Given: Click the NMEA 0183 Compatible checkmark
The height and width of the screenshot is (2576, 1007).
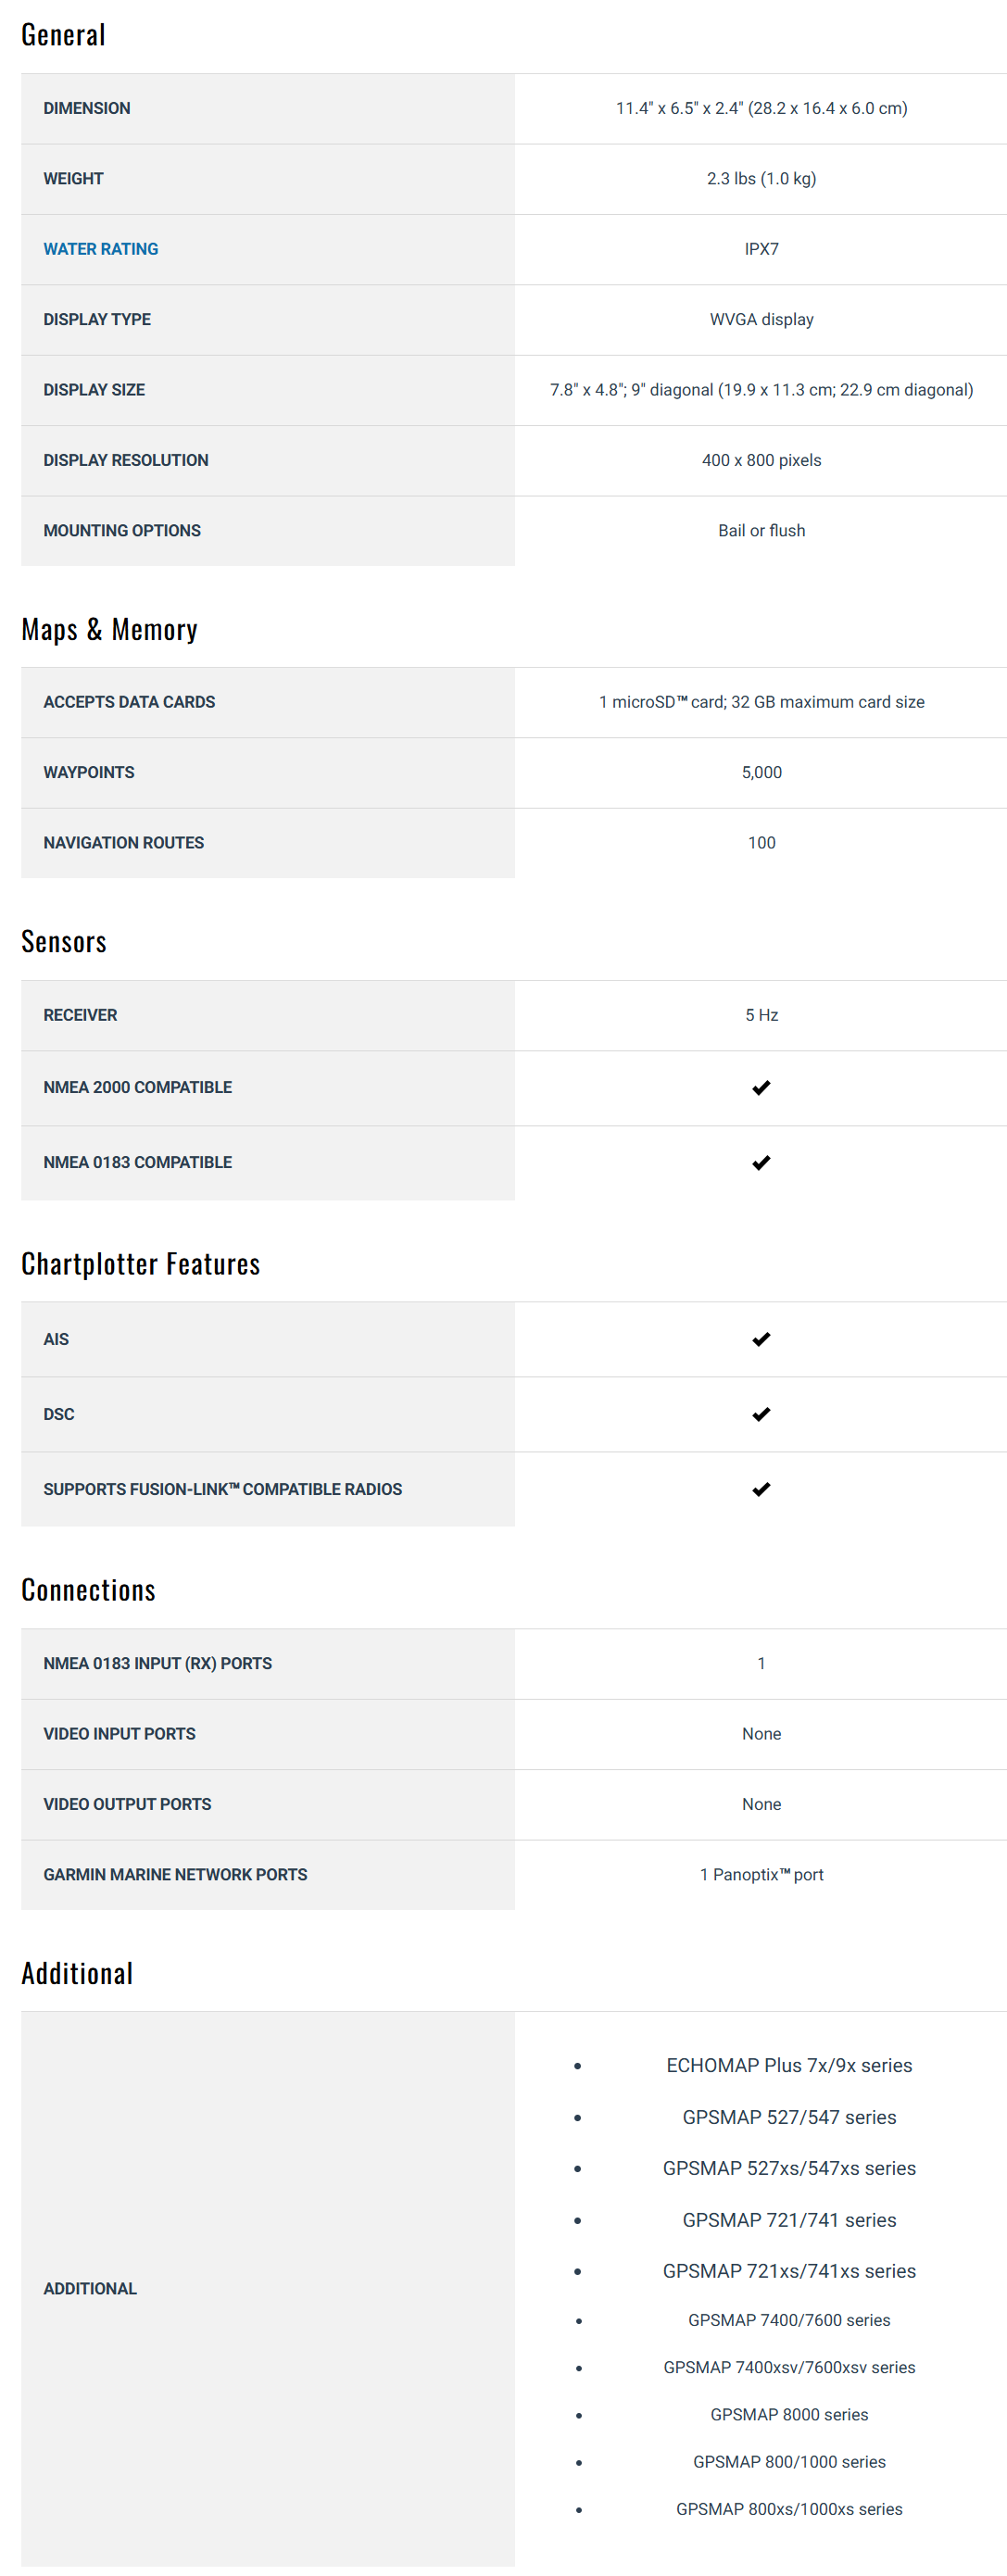Looking at the screenshot, I should [x=761, y=1162].
